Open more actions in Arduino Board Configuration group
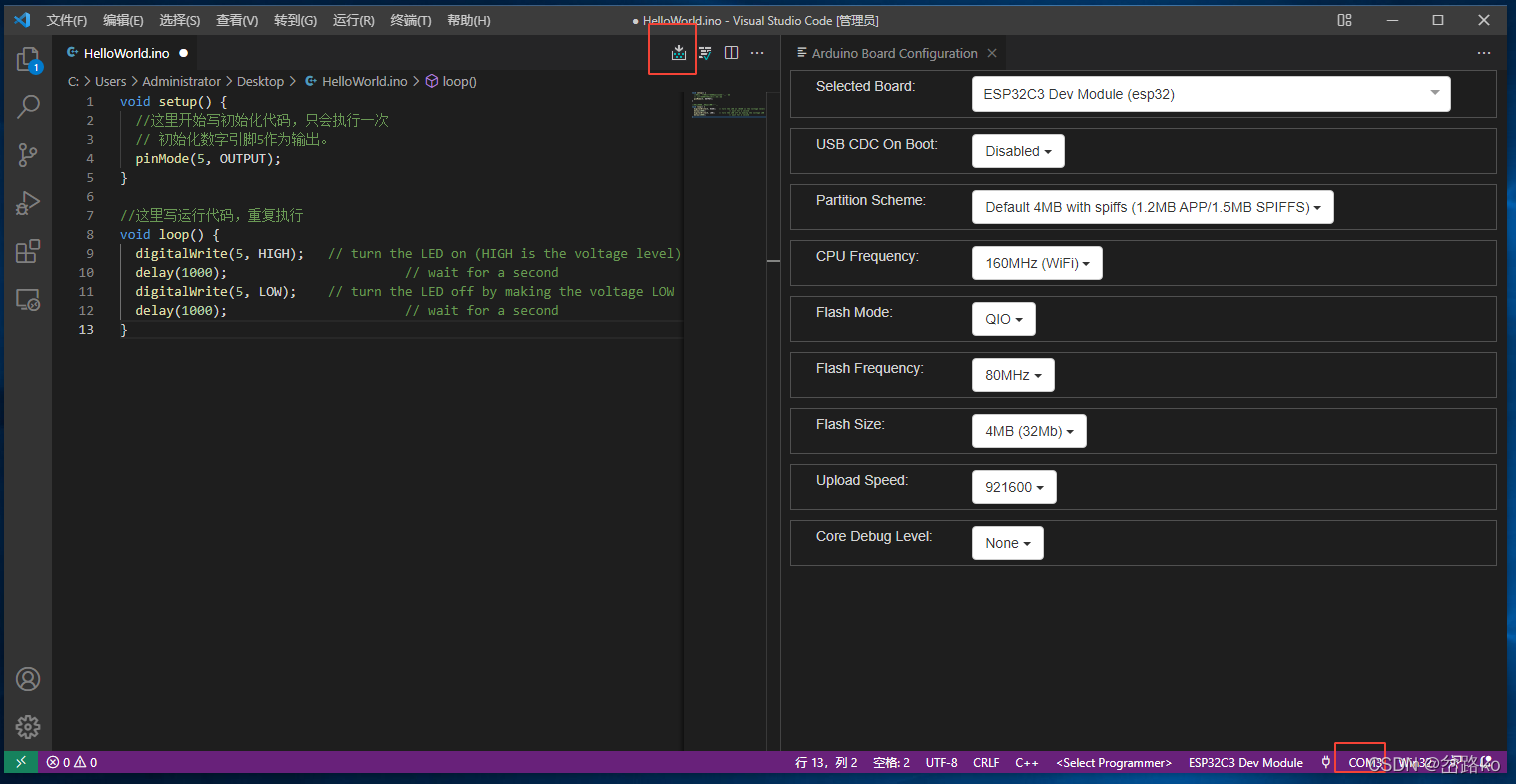The height and width of the screenshot is (784, 1516). (x=1483, y=53)
